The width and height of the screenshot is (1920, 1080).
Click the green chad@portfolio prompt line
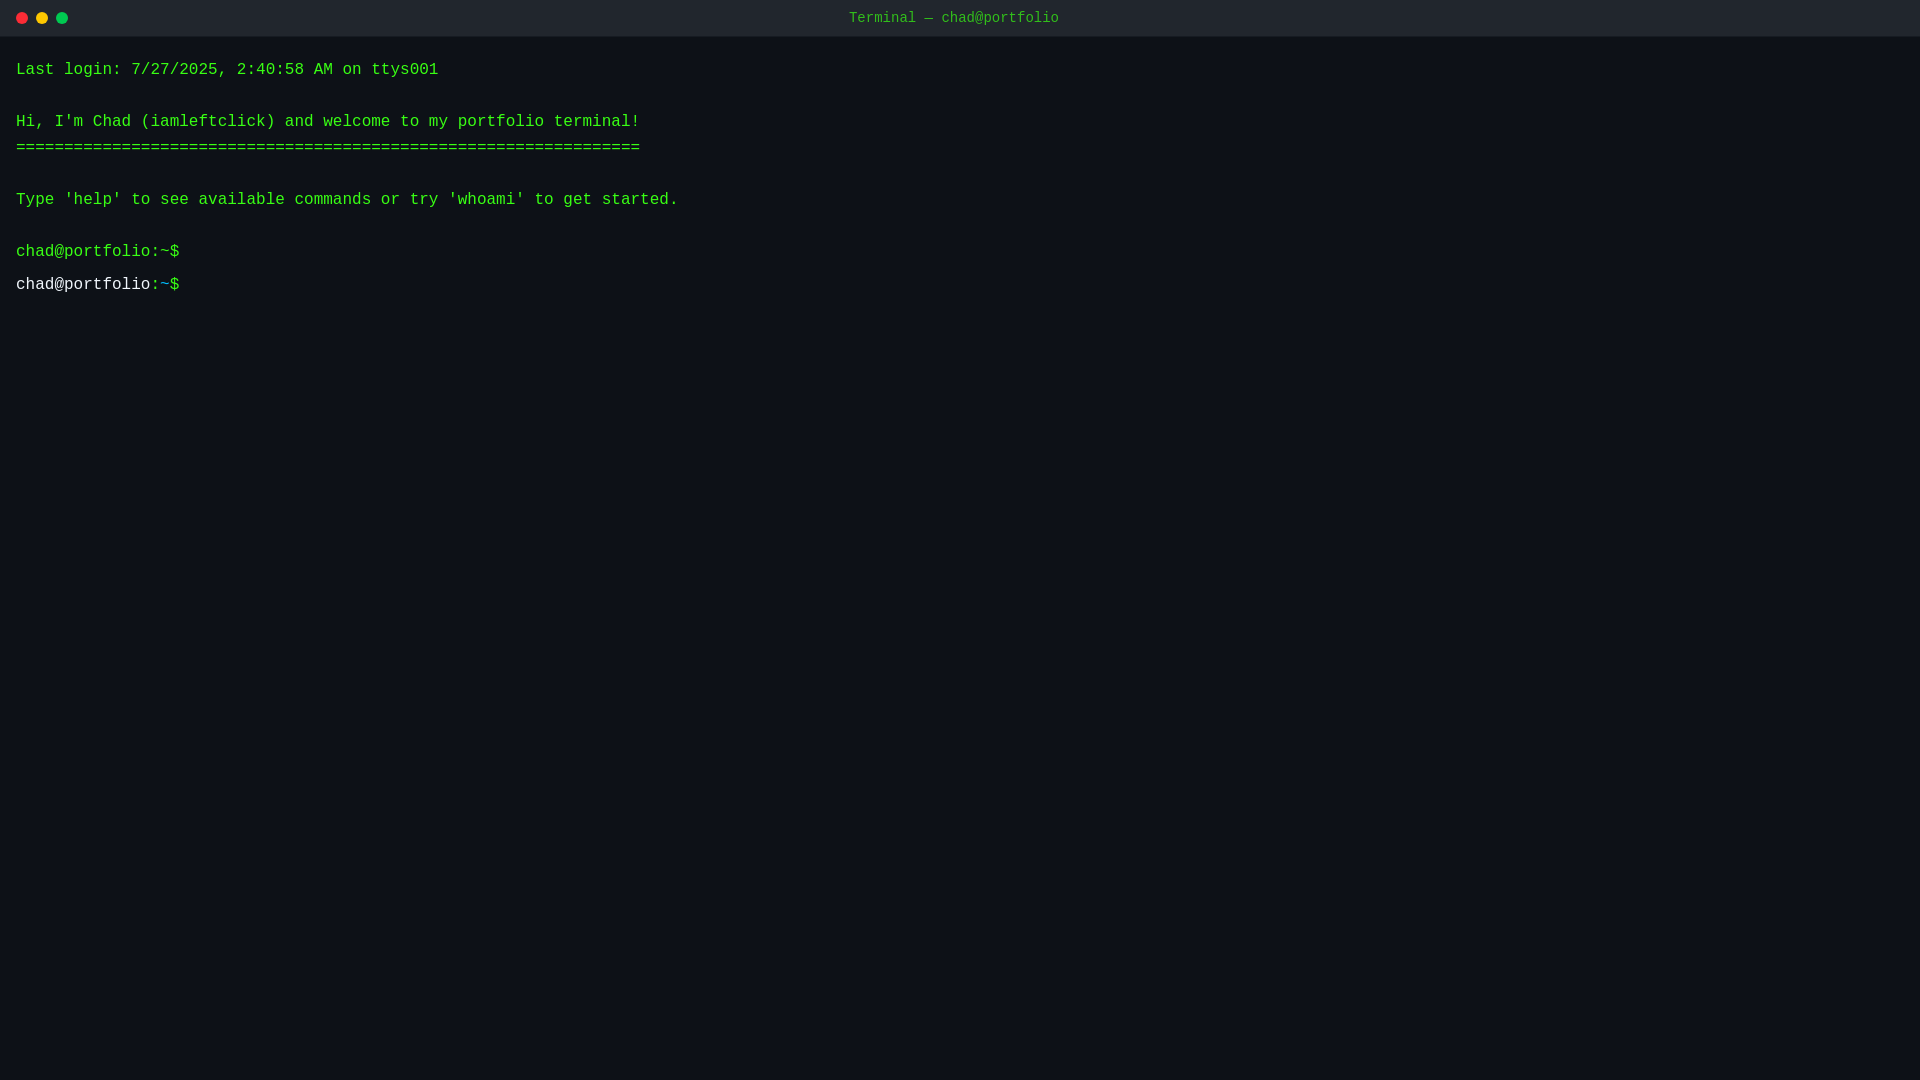click(98, 252)
